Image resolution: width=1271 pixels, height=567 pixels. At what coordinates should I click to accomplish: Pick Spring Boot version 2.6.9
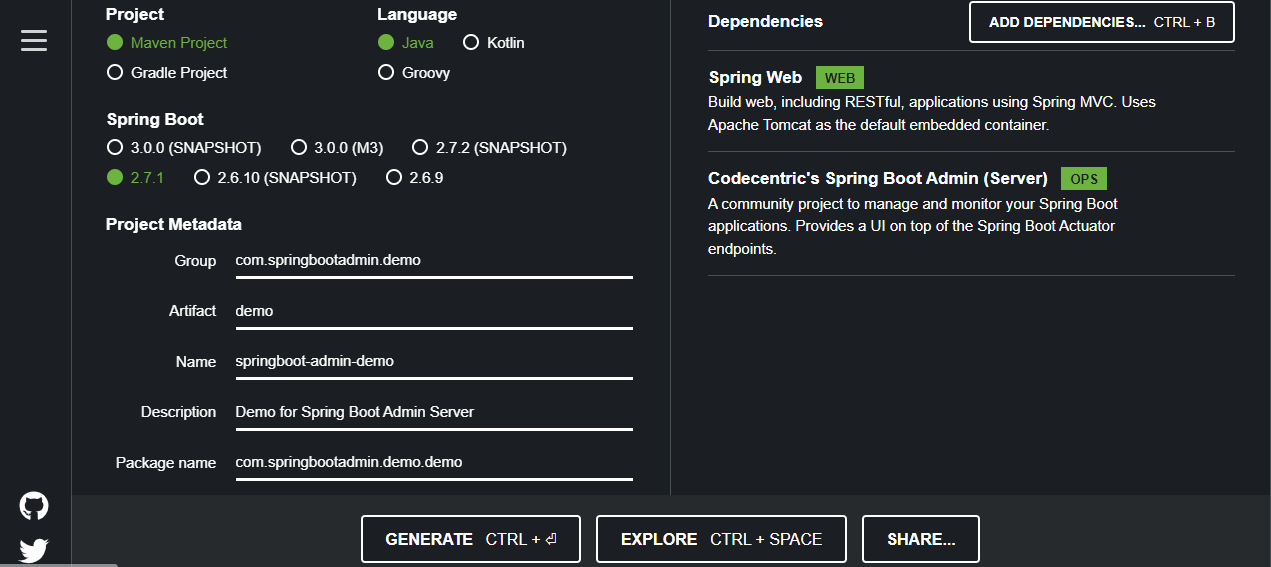pos(394,178)
